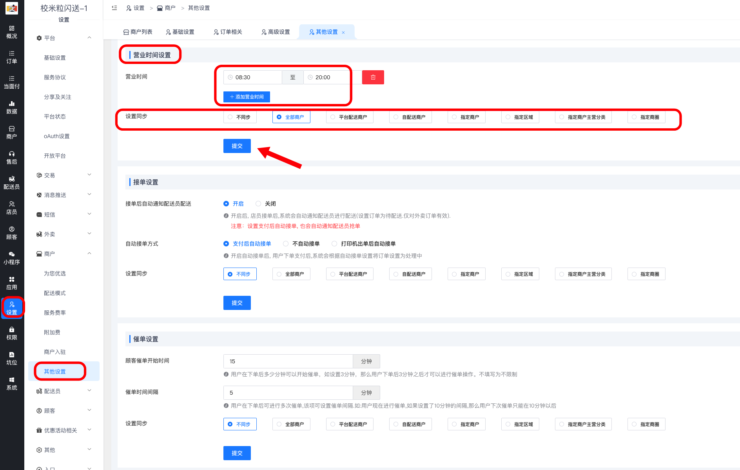Toggle the sidebar collapse icon in breadcrumb bar

click(x=115, y=8)
